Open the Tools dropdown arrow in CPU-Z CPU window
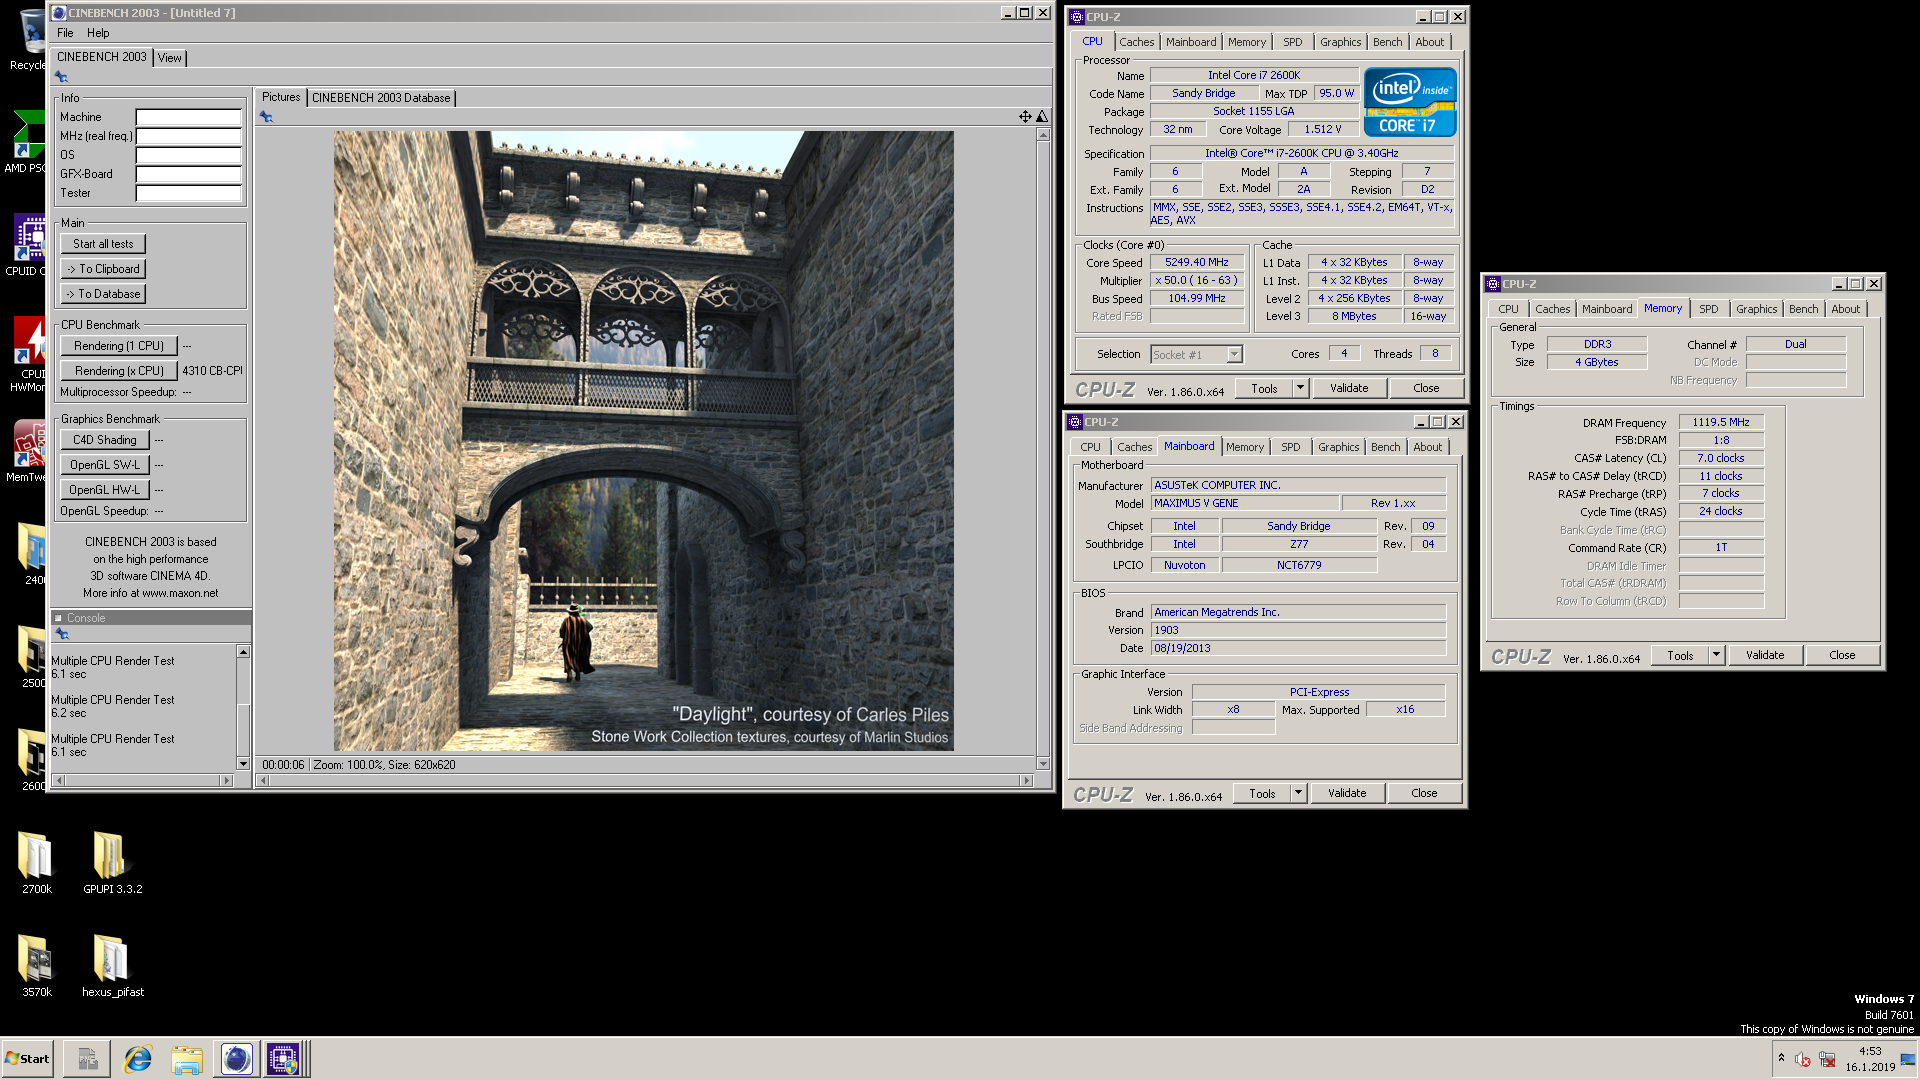The image size is (1920, 1080). [x=1300, y=388]
